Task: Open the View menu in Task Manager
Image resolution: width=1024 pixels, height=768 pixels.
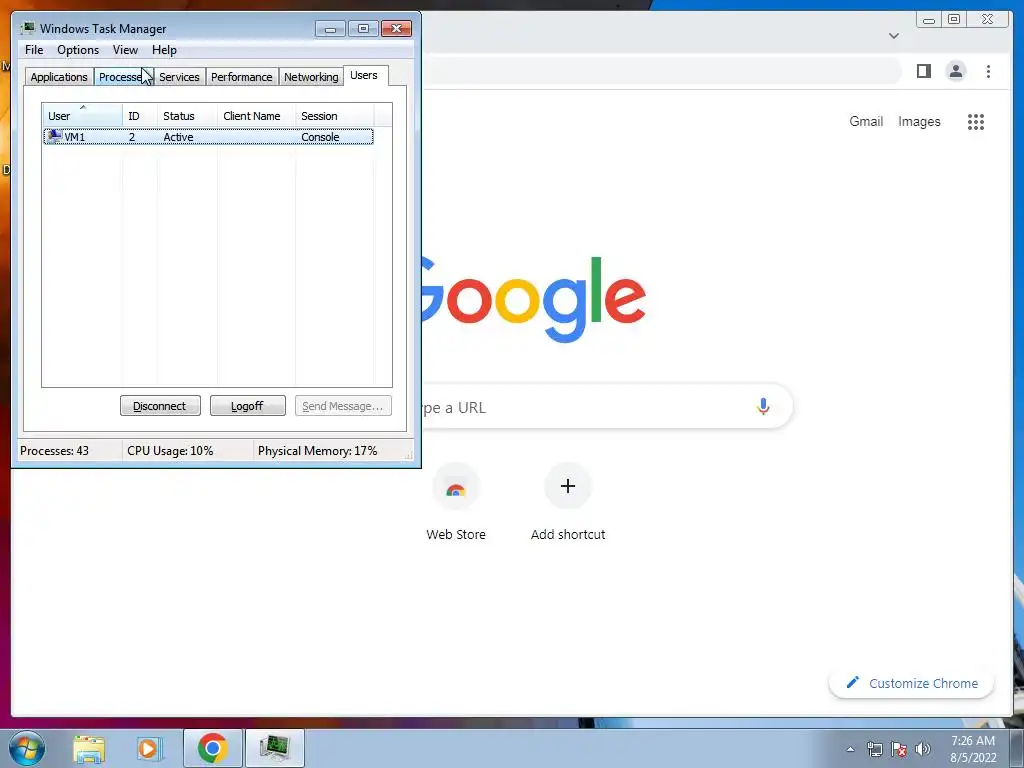Action: point(125,50)
